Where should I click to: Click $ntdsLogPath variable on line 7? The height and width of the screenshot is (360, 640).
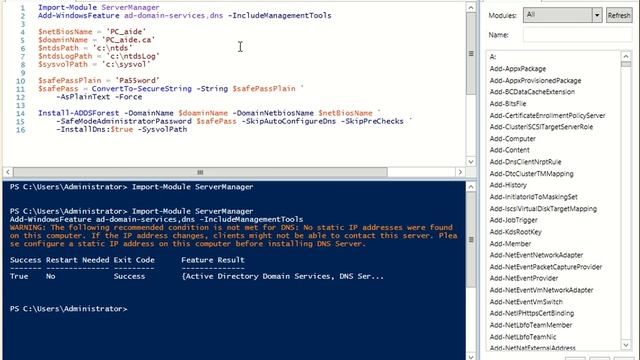[65, 56]
